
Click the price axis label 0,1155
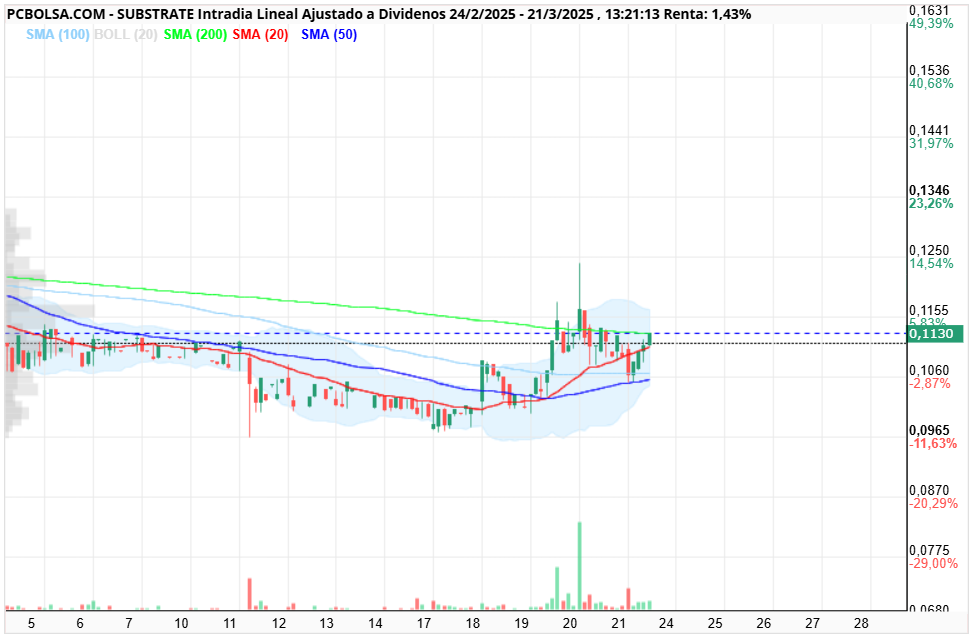[x=929, y=310]
